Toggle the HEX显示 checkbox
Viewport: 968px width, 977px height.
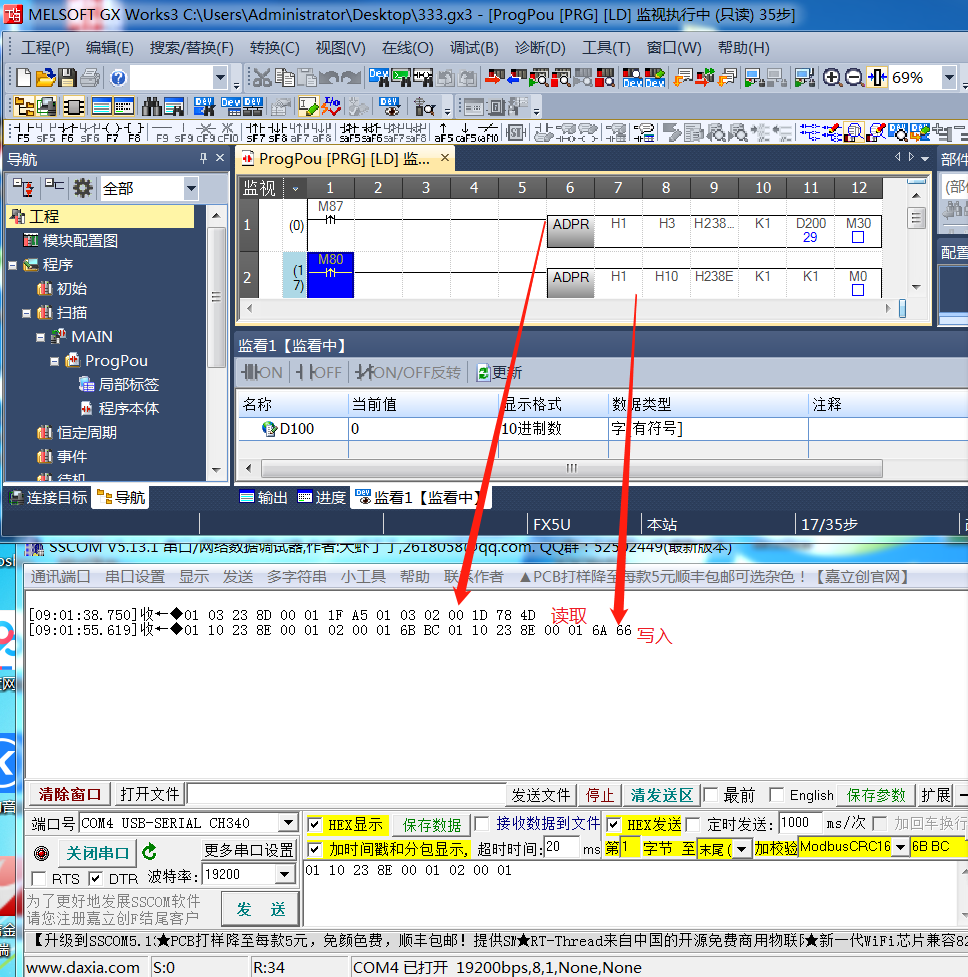[315, 825]
